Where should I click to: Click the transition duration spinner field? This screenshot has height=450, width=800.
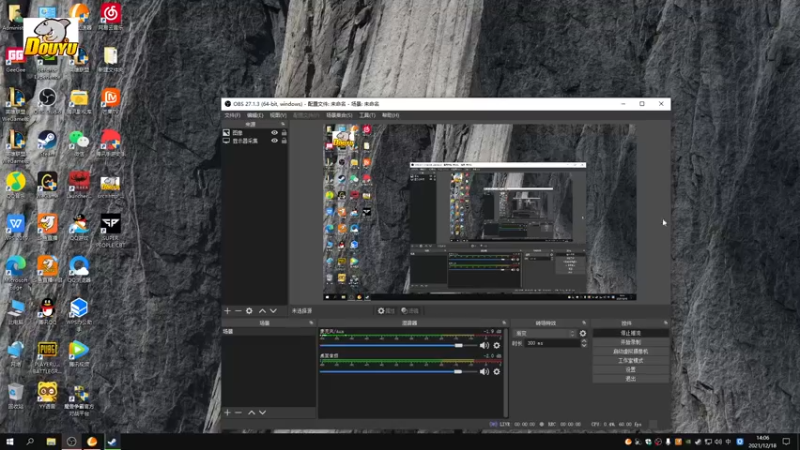tap(552, 343)
